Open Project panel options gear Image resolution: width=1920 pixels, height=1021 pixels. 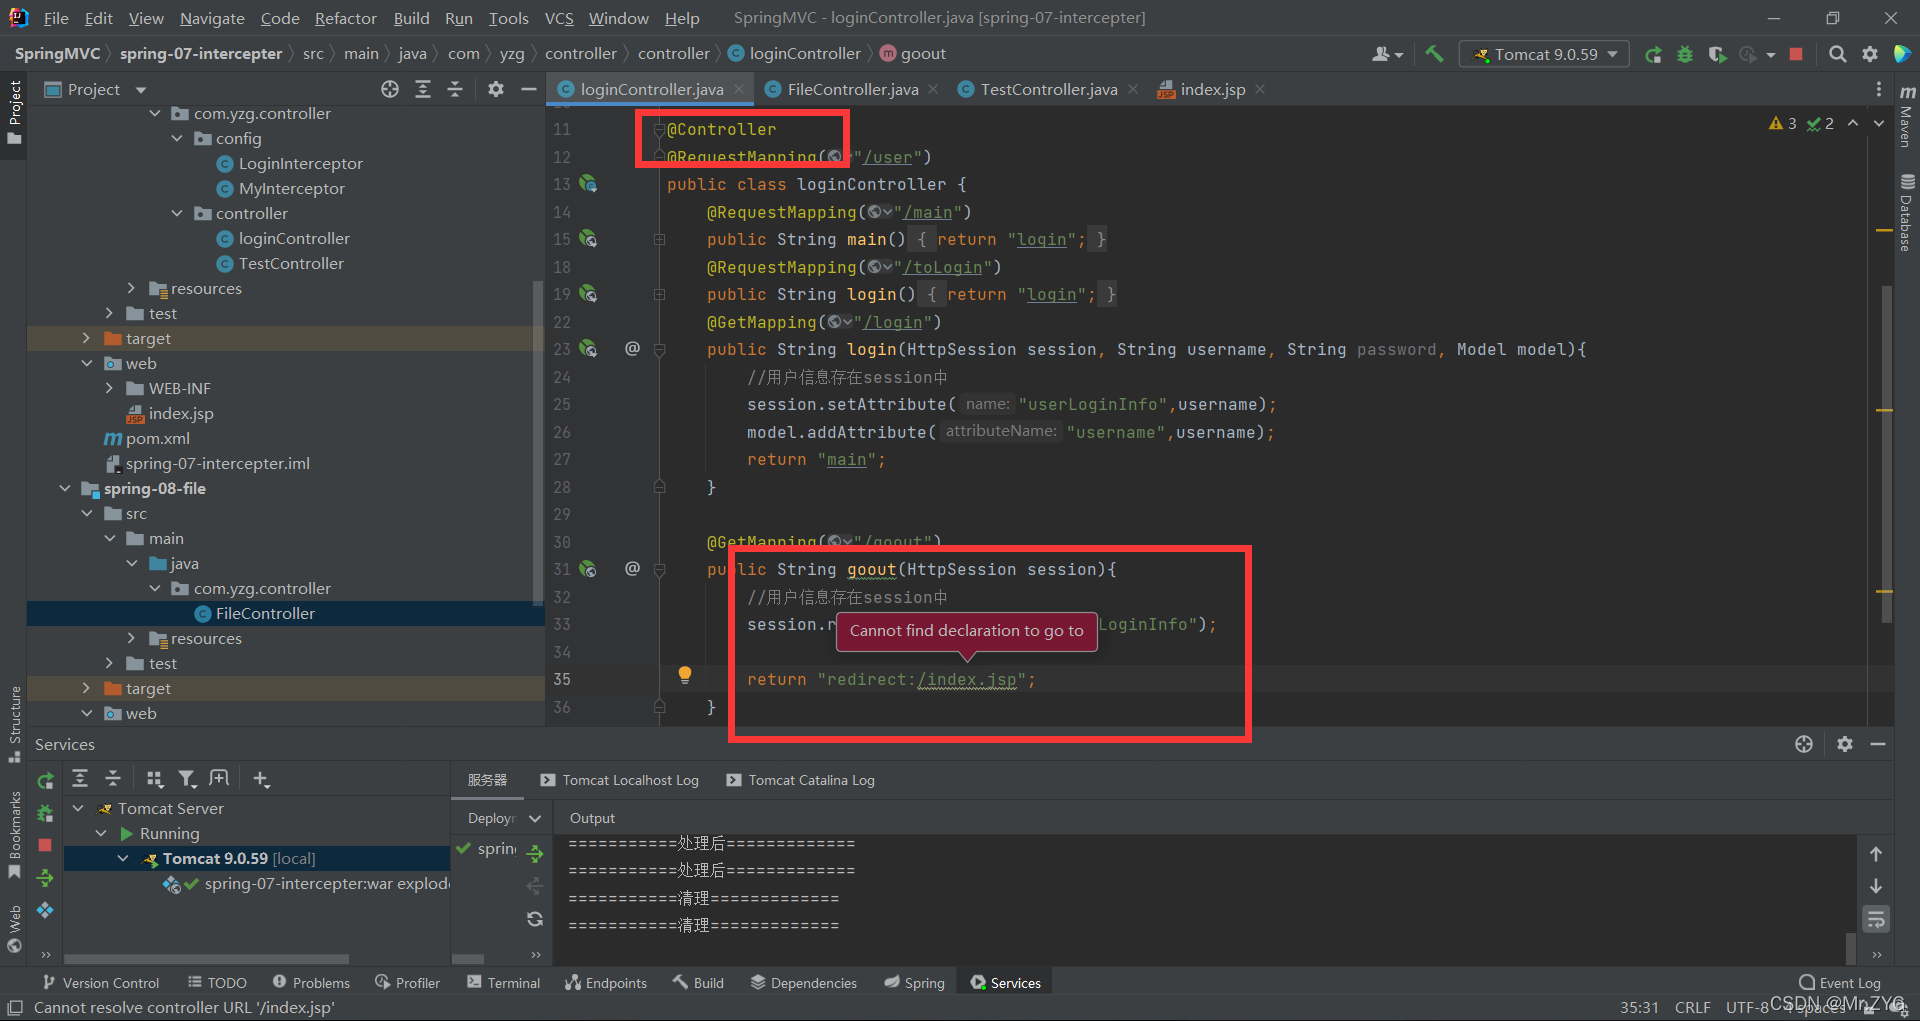click(495, 89)
